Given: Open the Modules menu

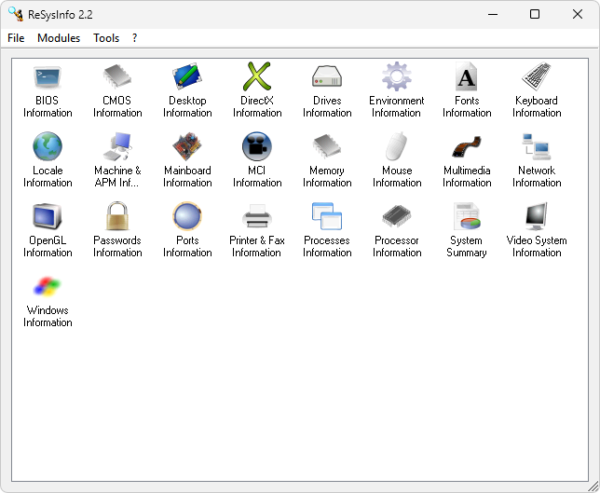Looking at the screenshot, I should pyautogui.click(x=58, y=38).
